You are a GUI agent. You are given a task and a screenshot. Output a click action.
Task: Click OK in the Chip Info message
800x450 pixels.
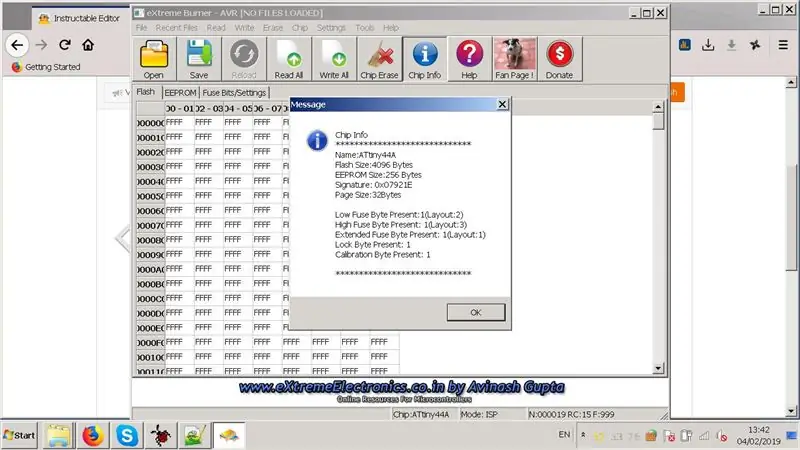point(476,312)
